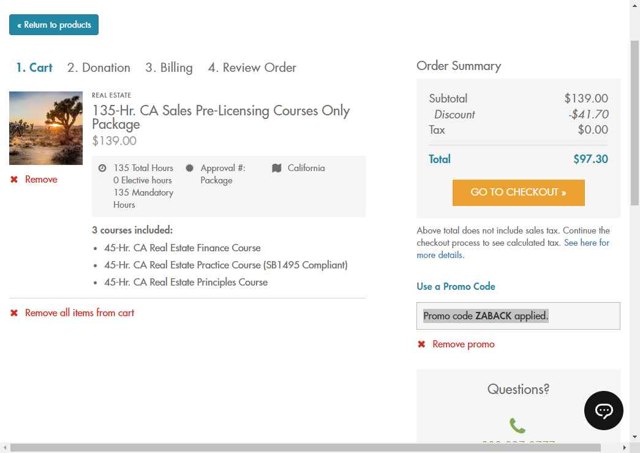Click the red X beside Remove item
Screen dimensions: 640x453
(x=14, y=180)
